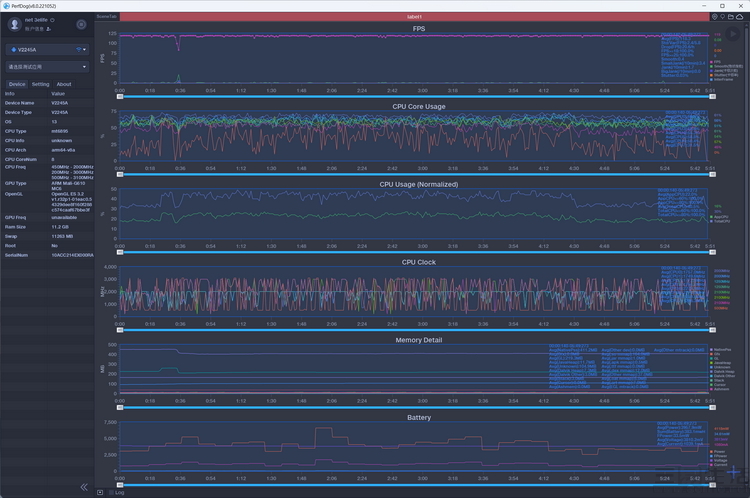Toggle FPower series in Battery legend

click(718, 456)
